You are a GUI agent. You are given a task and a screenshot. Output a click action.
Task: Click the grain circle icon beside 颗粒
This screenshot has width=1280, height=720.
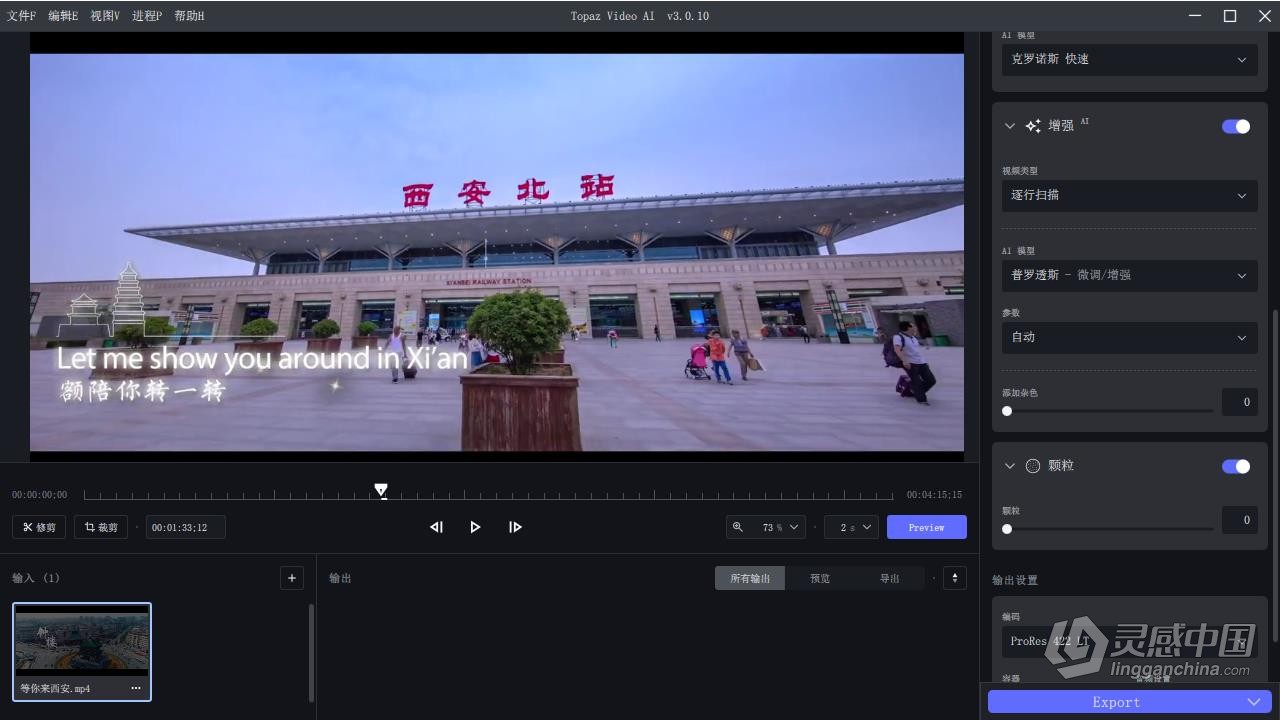coord(1033,465)
